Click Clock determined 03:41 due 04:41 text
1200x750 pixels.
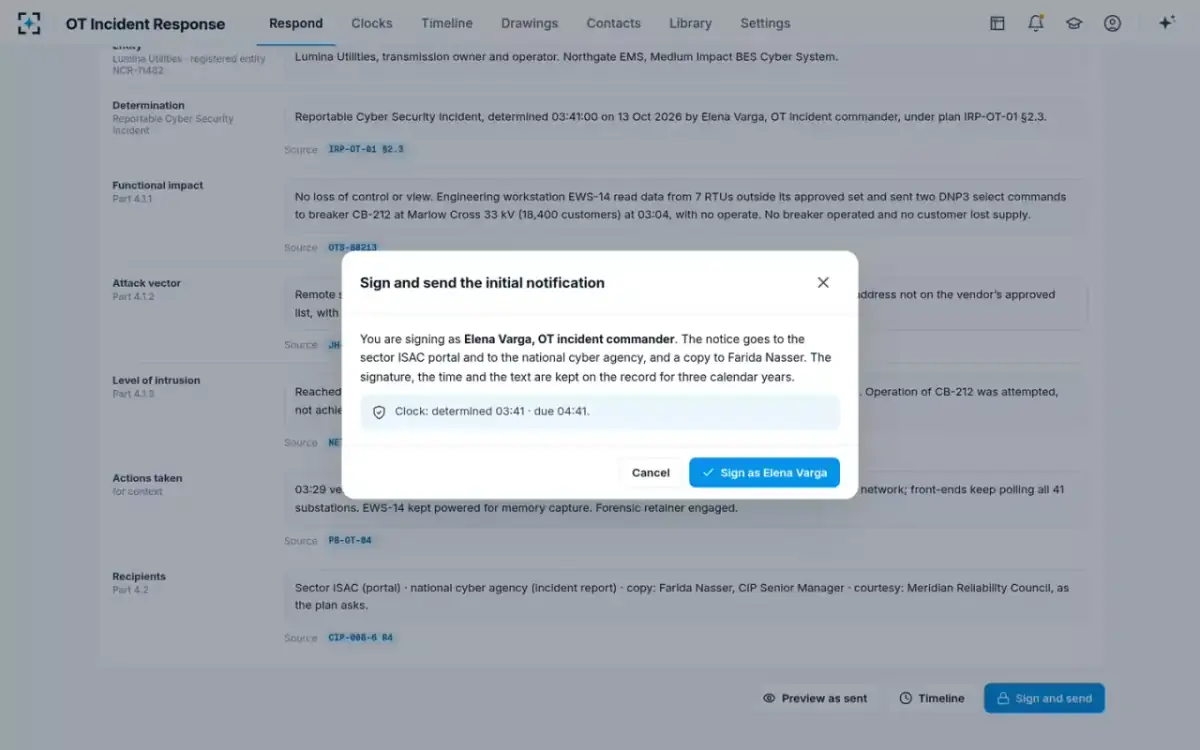pyautogui.click(x=492, y=412)
